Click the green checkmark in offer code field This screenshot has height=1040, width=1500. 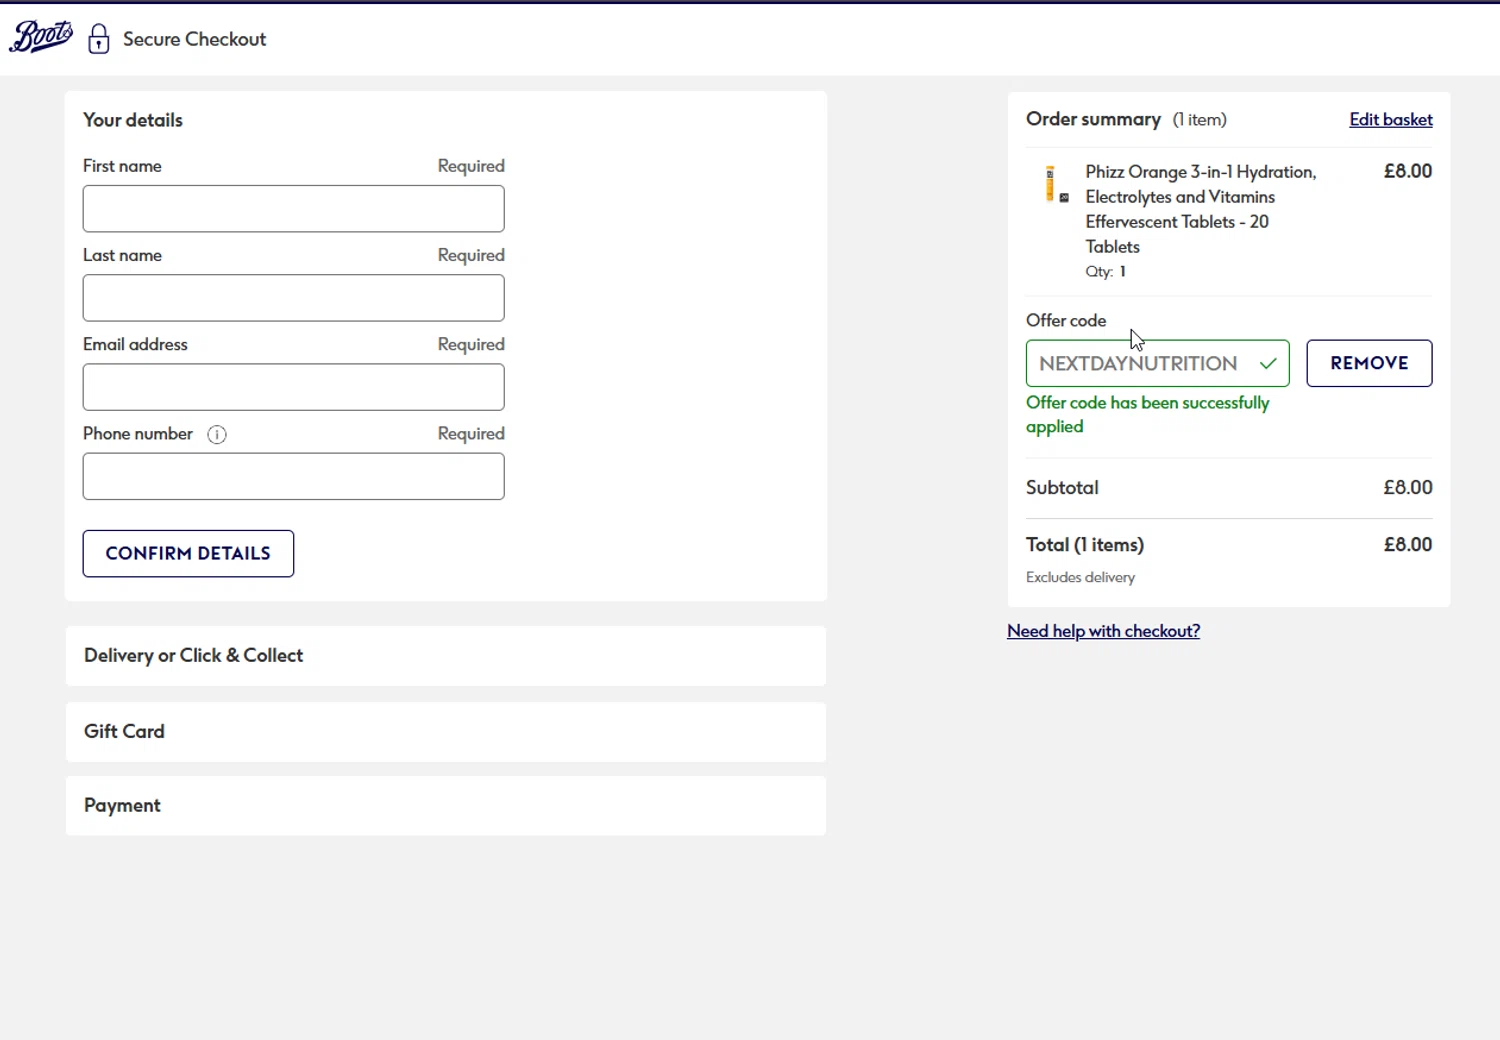[1268, 363]
